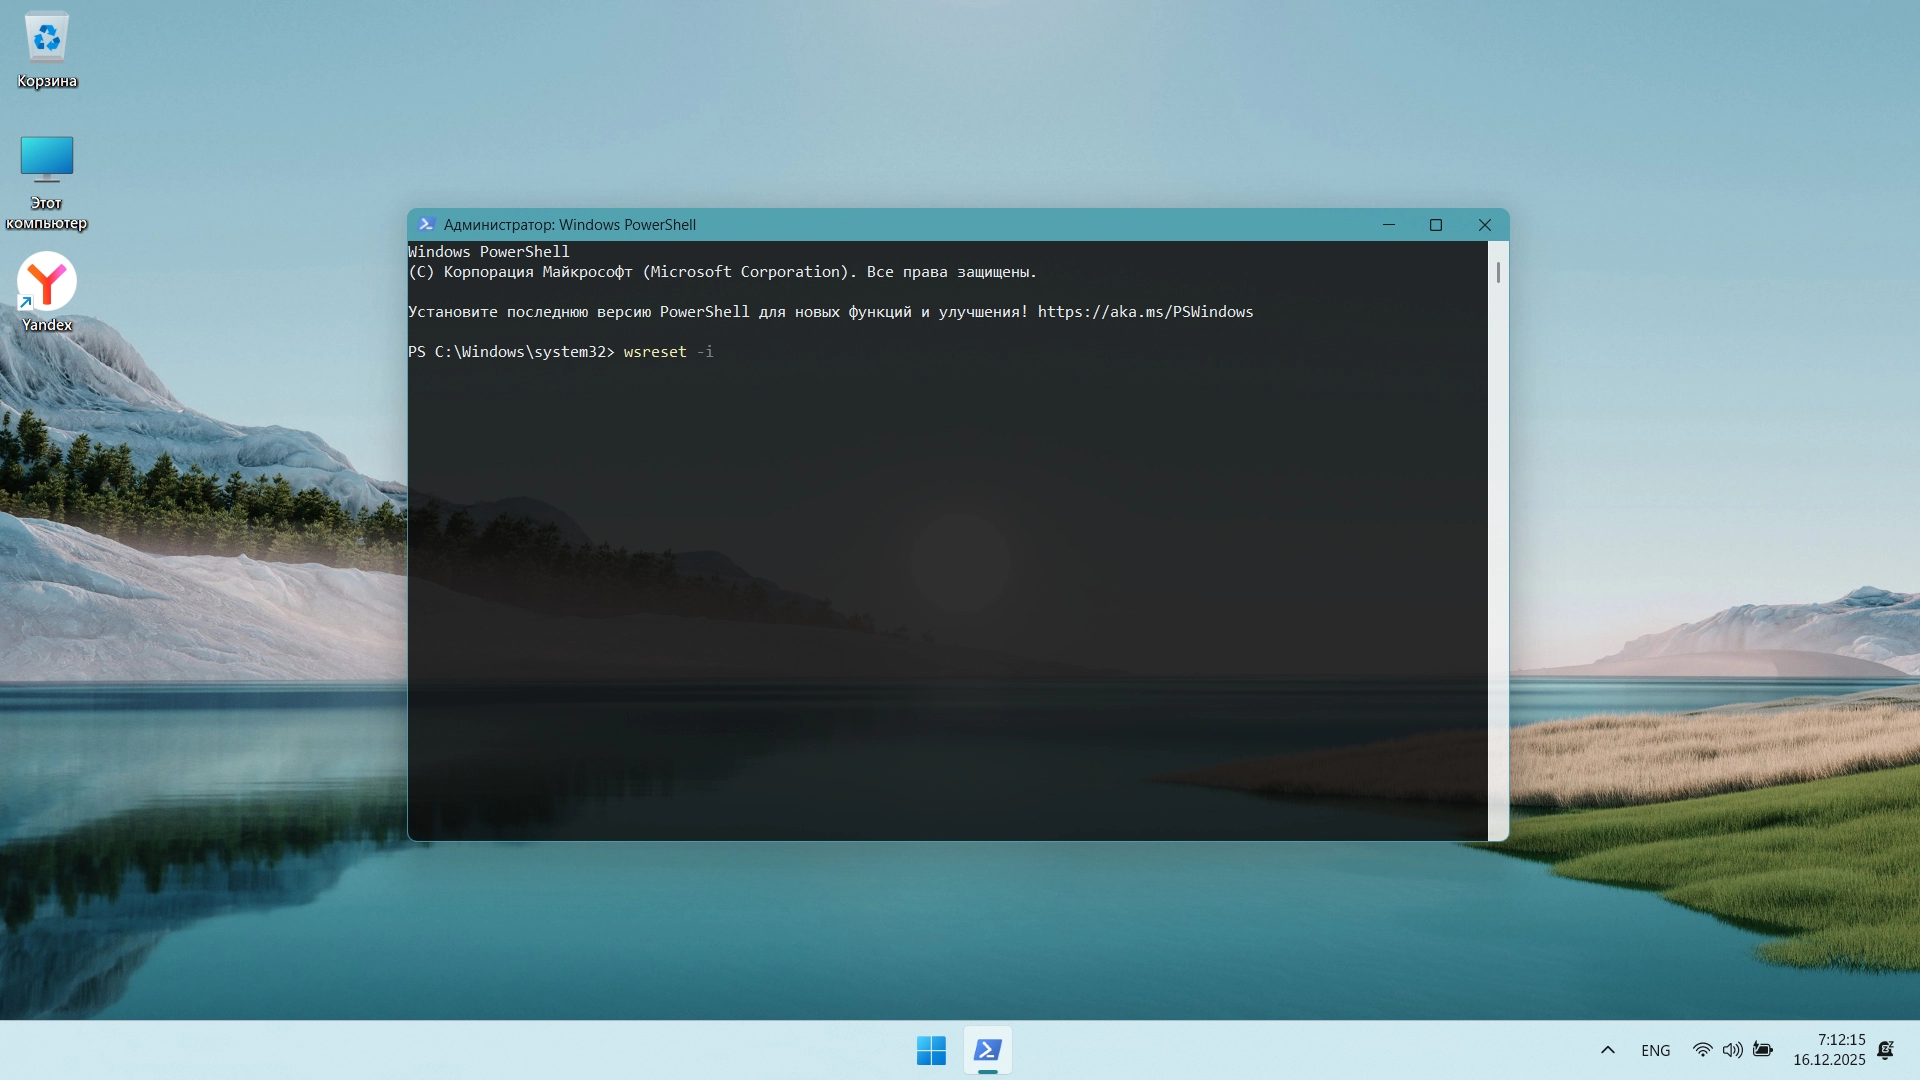Viewport: 1920px width, 1080px height.
Task: Expand the hidden tray icons chevron
Action: click(1608, 1050)
